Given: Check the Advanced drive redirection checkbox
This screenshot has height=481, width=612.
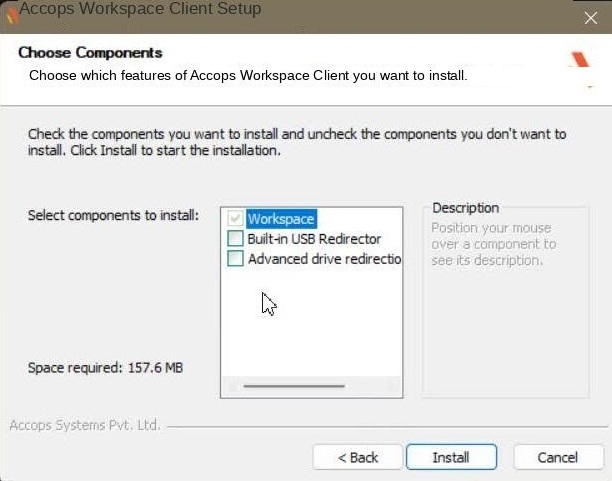Looking at the screenshot, I should pyautogui.click(x=235, y=258).
